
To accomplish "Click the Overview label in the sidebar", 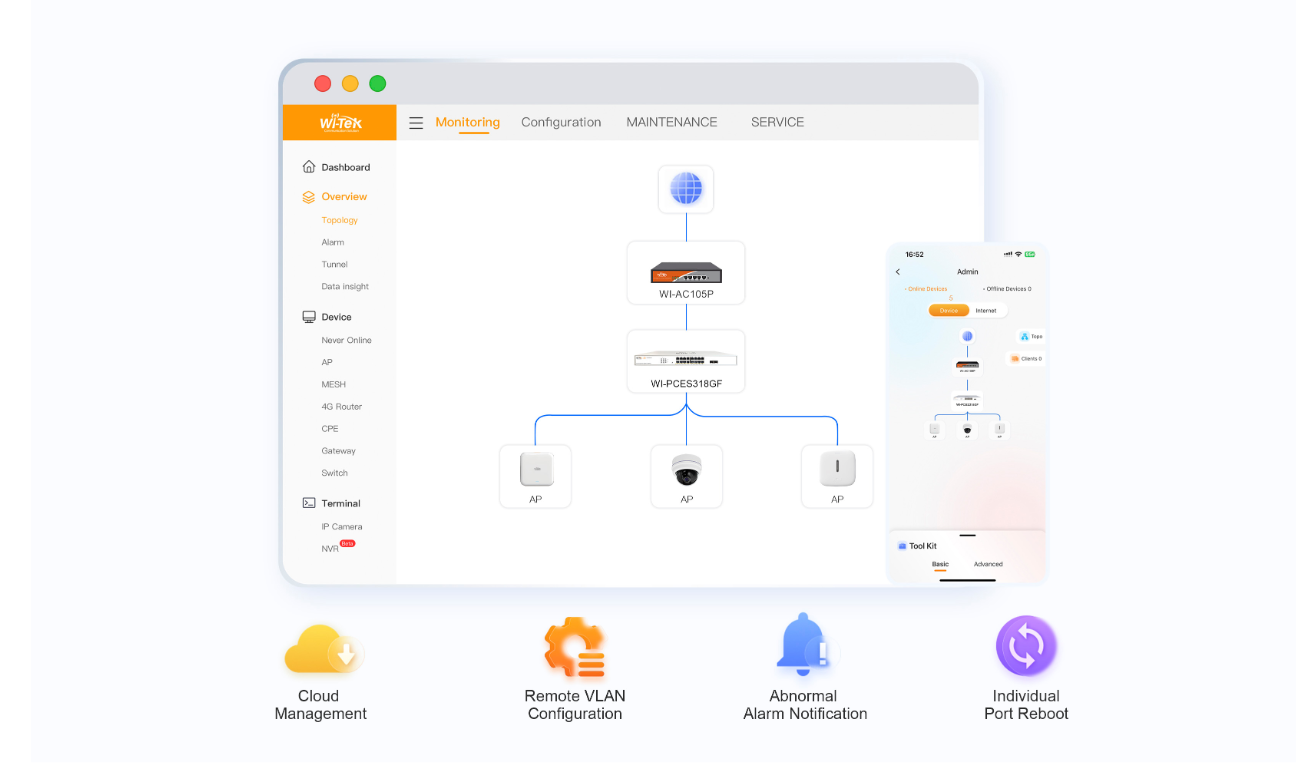I will (x=344, y=197).
